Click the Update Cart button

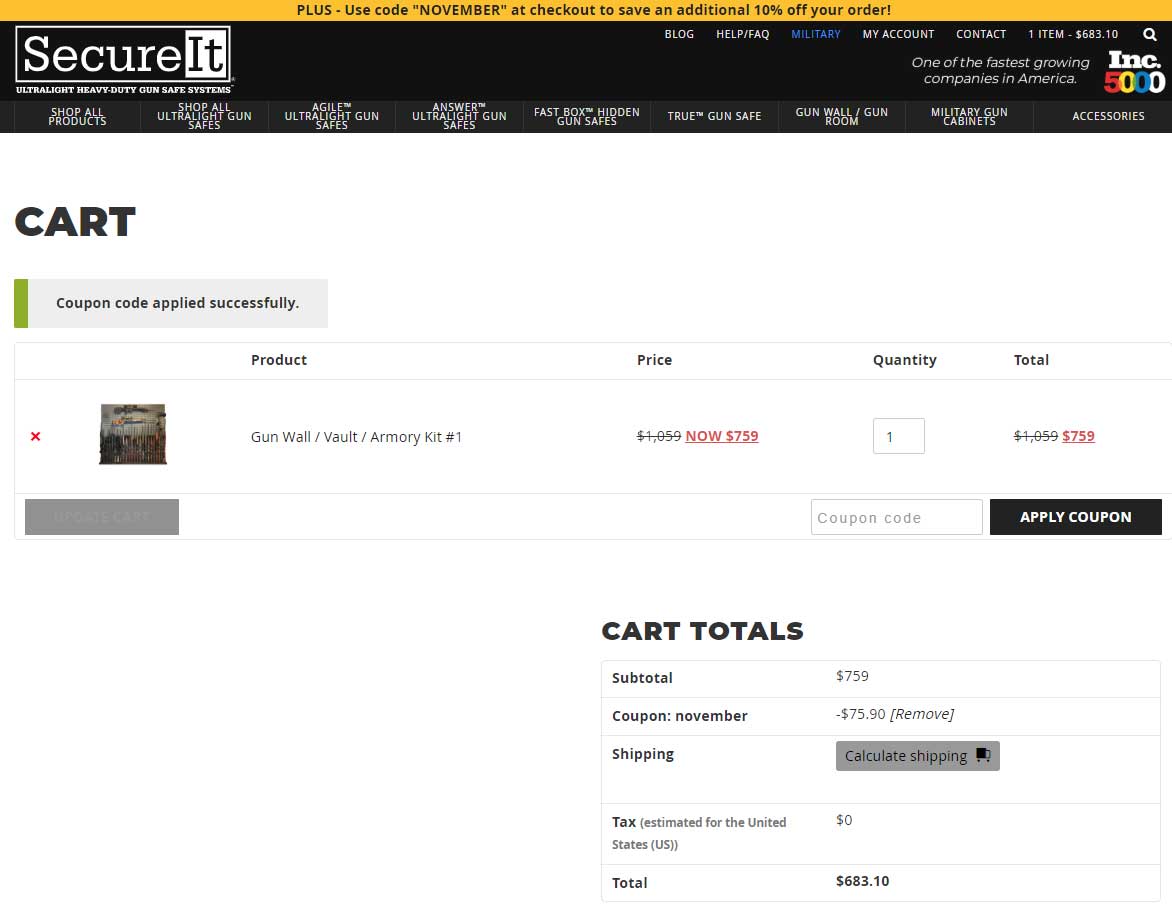102,517
